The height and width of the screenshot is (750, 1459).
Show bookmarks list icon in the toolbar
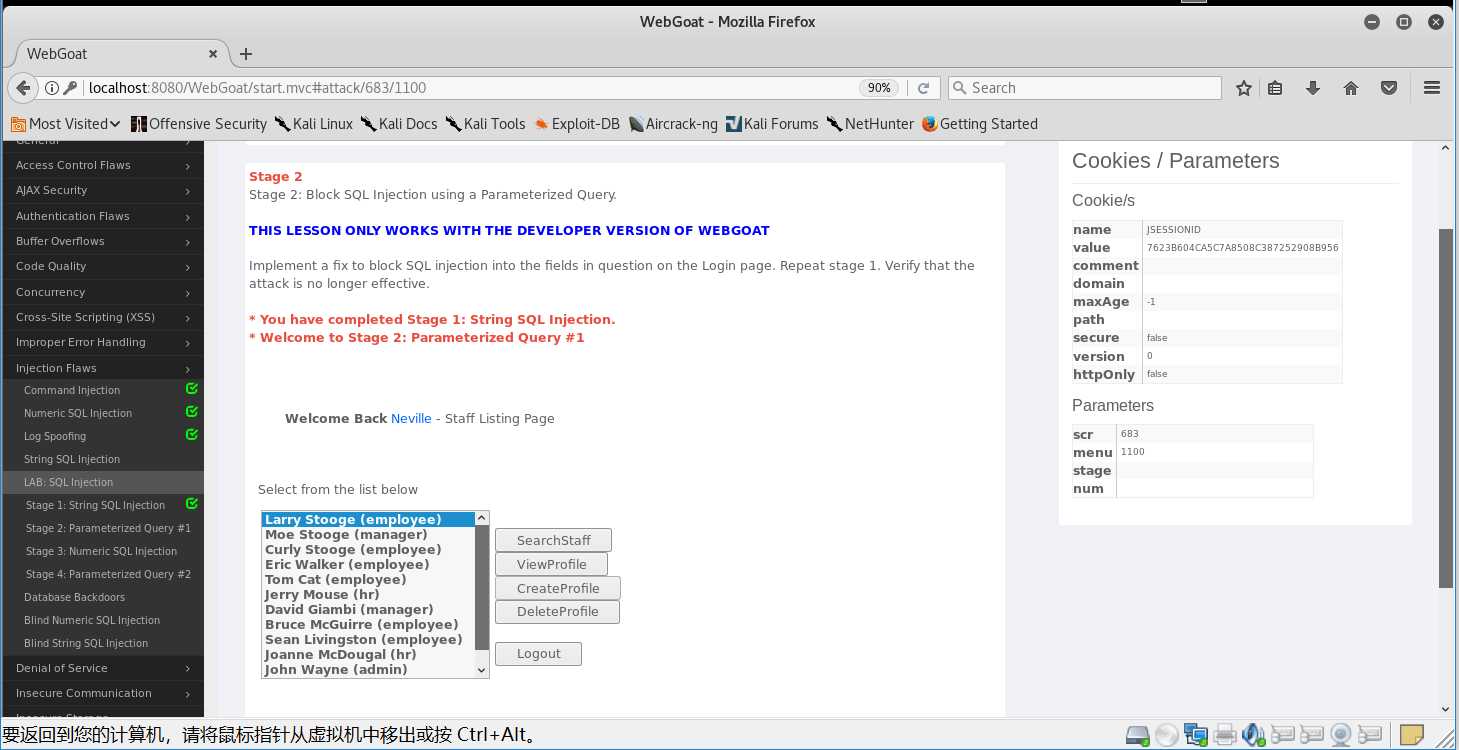tap(1275, 88)
